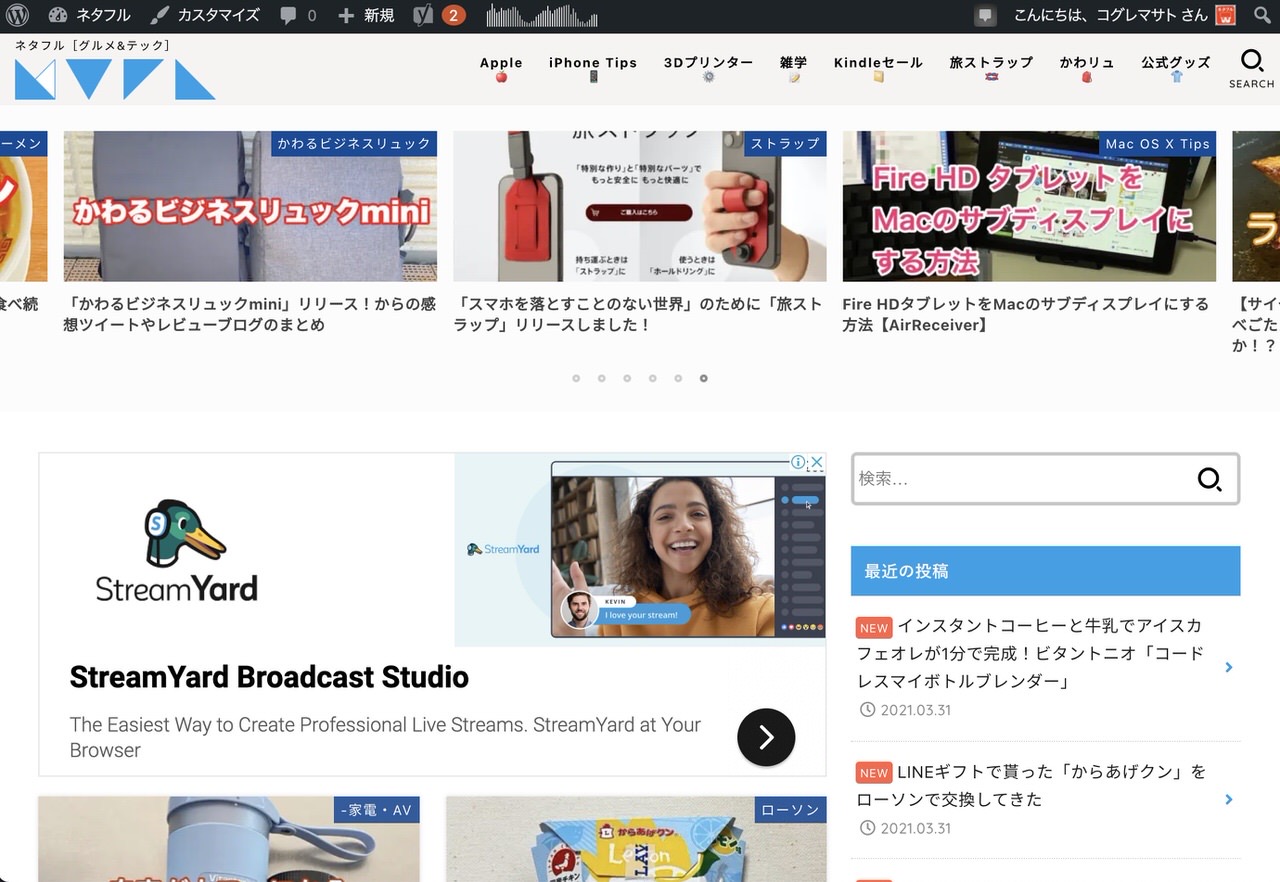
Task: Open Yoast SEO notifications icon
Action: coord(439,15)
